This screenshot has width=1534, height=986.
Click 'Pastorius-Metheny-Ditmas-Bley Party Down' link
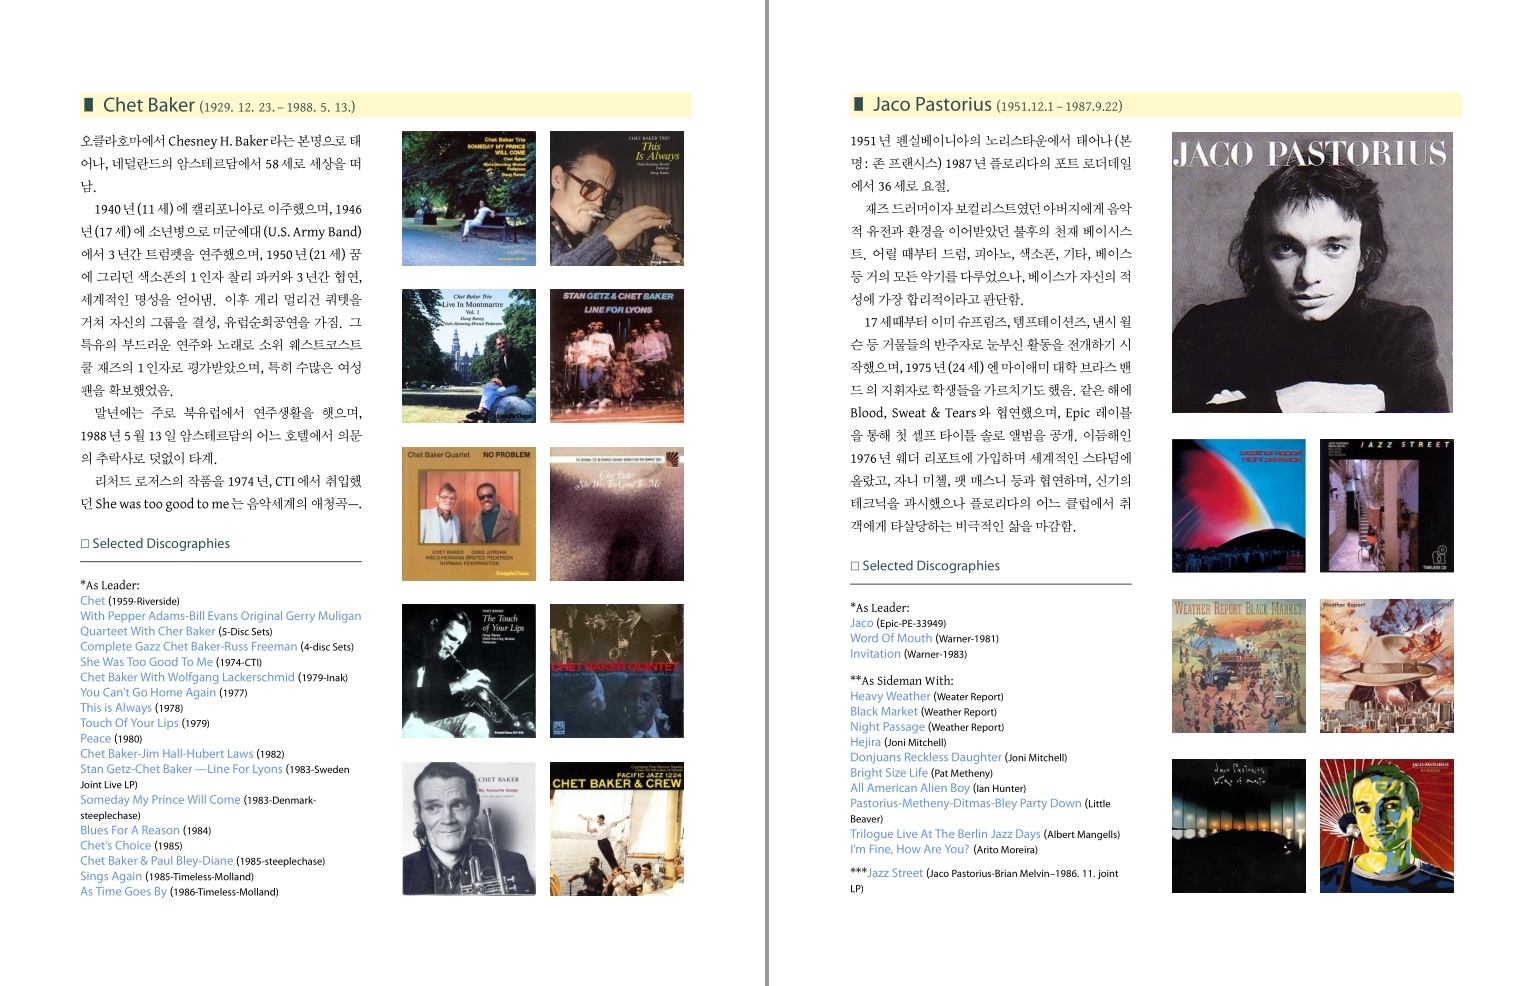(x=966, y=803)
